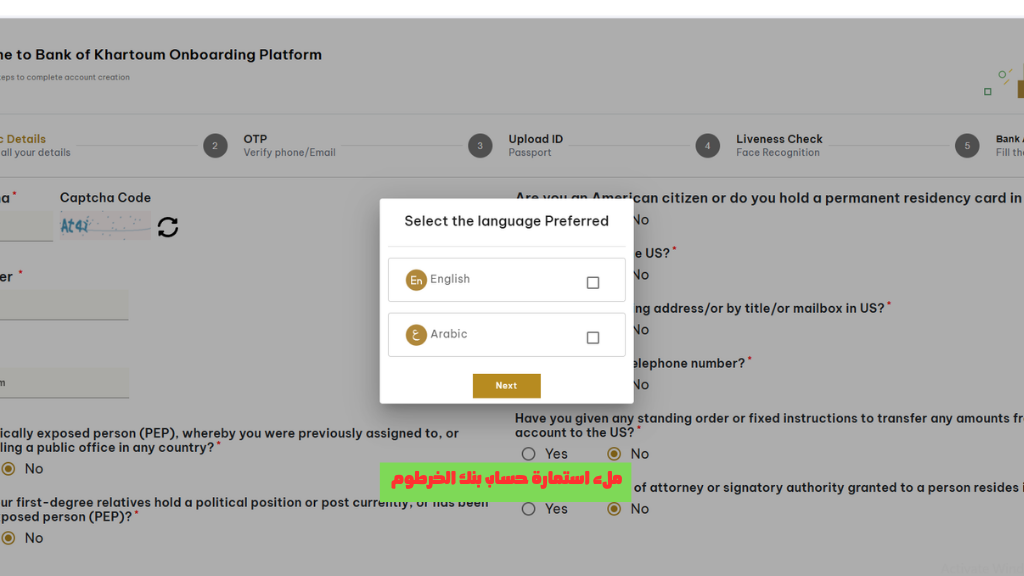Open the Liveness Check Face Recognition step
Screen dimensions: 1024x576
779,146
